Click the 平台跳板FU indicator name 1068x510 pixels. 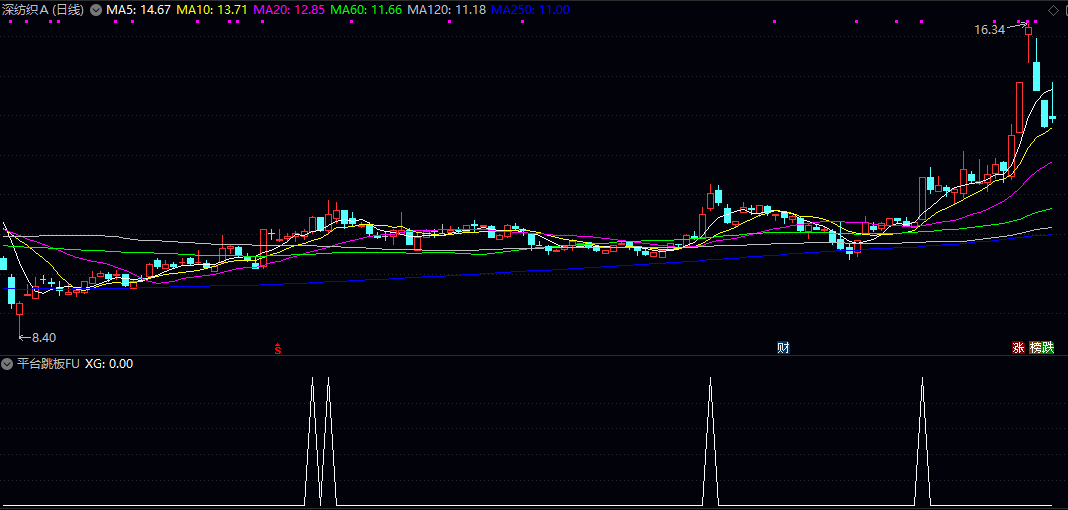coord(49,364)
